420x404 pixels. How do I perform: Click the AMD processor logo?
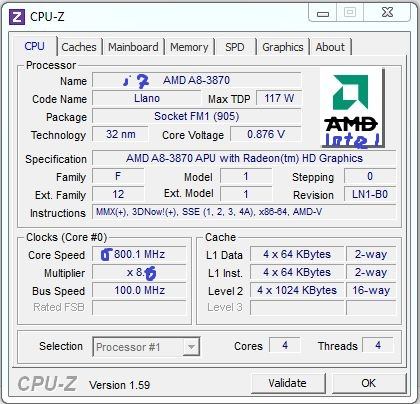point(352,108)
